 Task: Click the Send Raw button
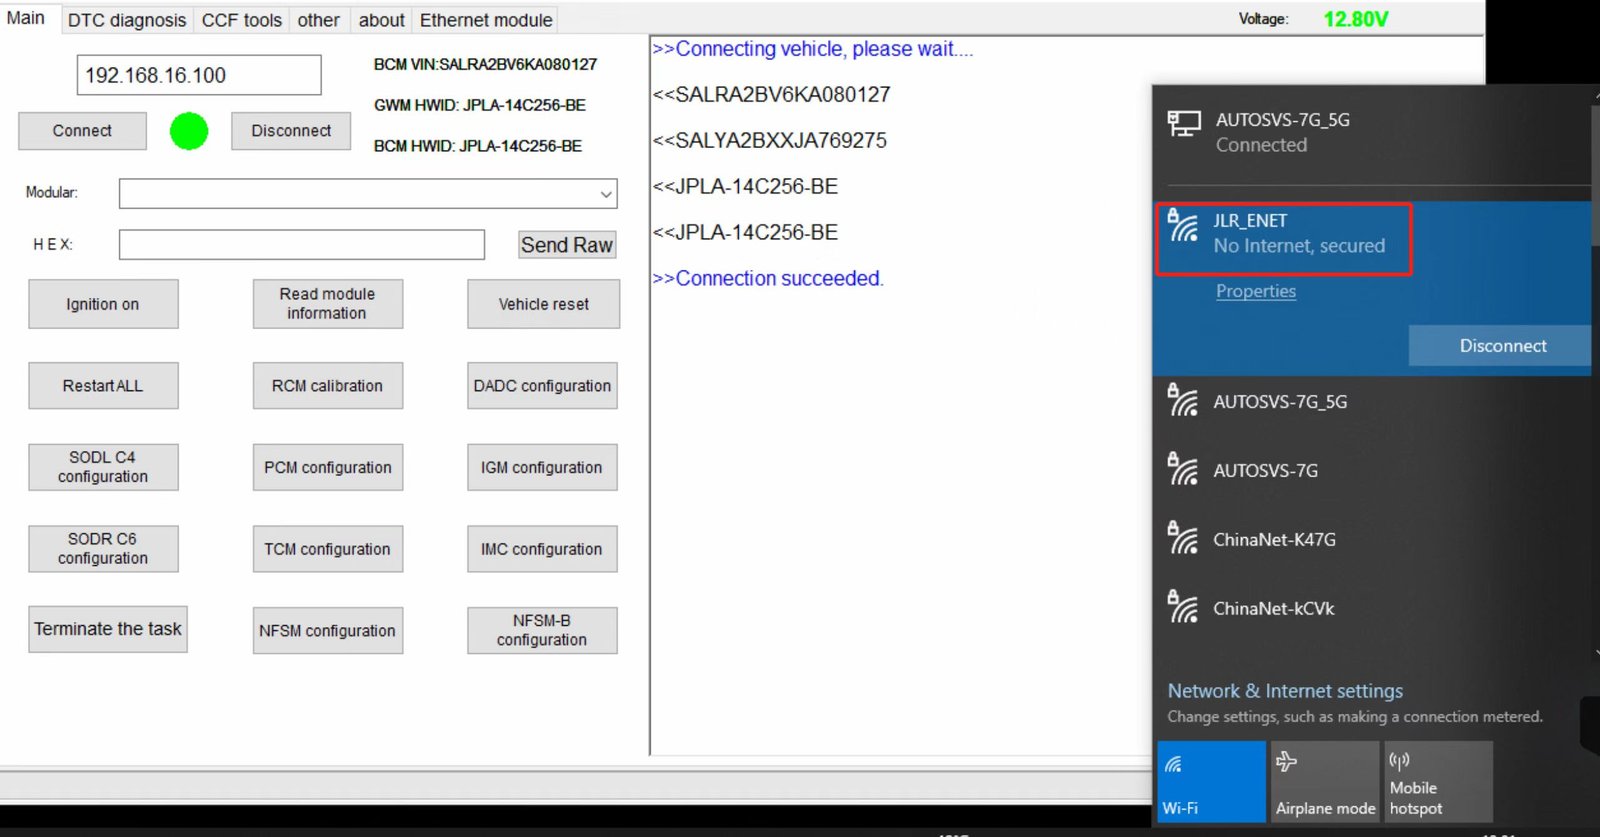click(x=567, y=245)
